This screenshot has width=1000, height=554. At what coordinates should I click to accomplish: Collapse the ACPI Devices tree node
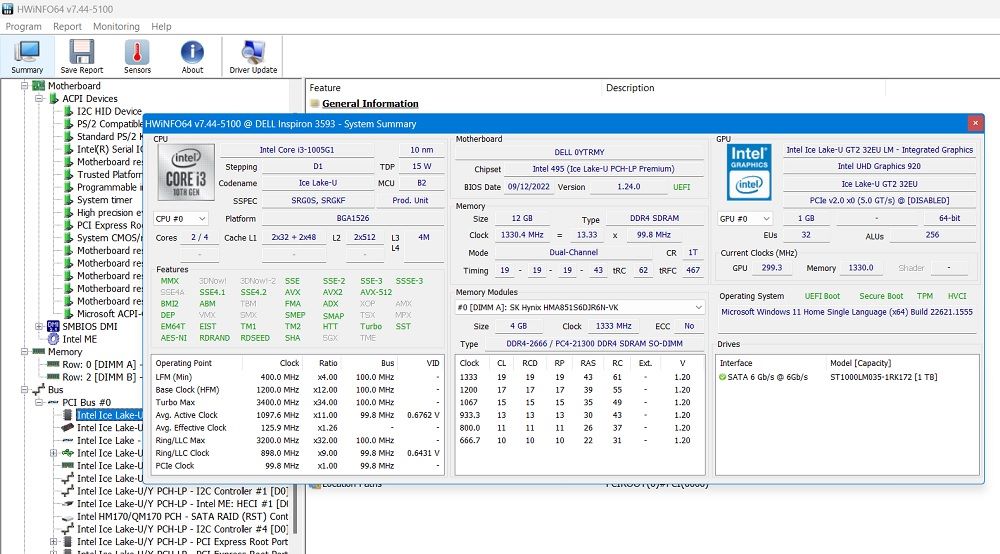click(40, 99)
